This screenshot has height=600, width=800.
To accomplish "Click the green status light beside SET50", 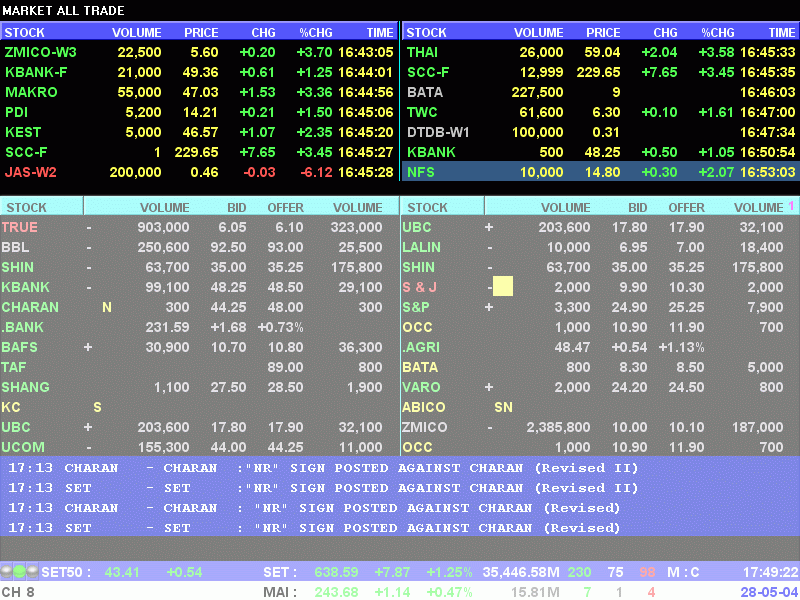I will [19, 571].
